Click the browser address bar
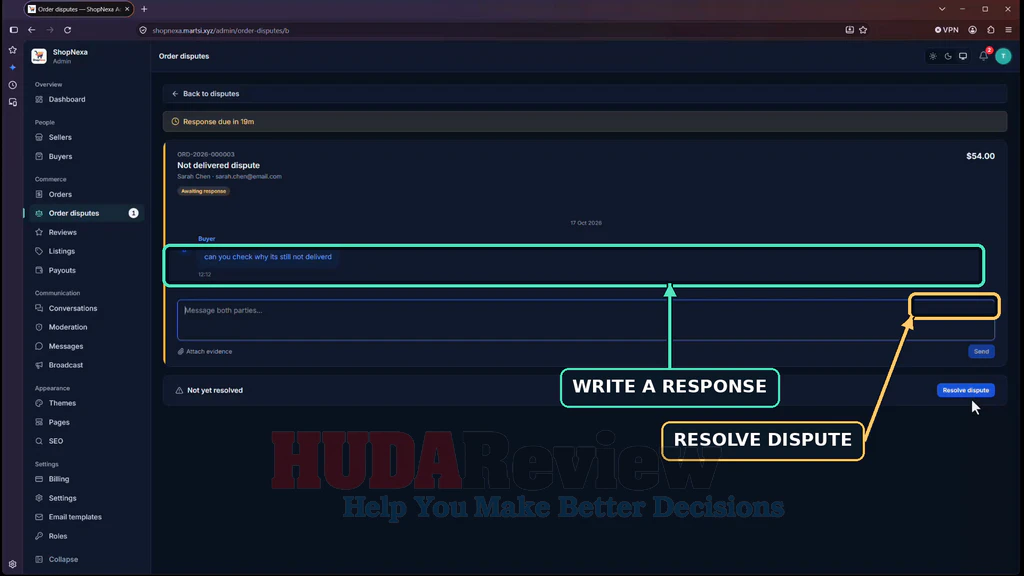Image resolution: width=1024 pixels, height=576 pixels. click(x=490, y=30)
